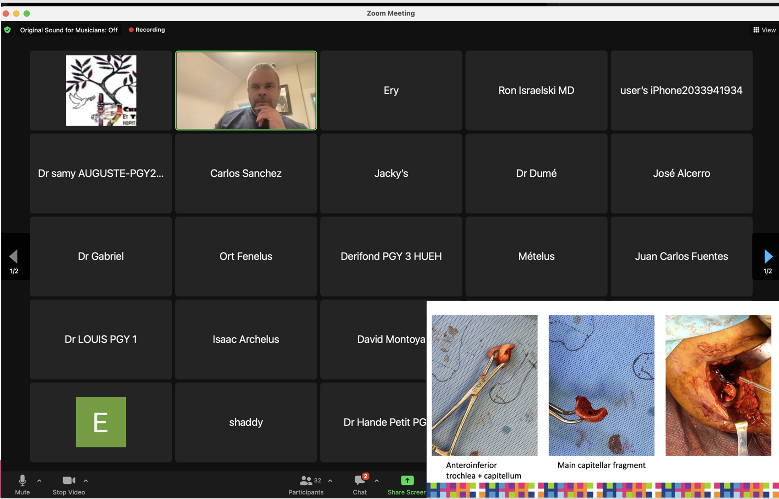Image resolution: width=779 pixels, height=499 pixels.
Task: Select the Ort Fenelus tile
Action: pos(246,256)
